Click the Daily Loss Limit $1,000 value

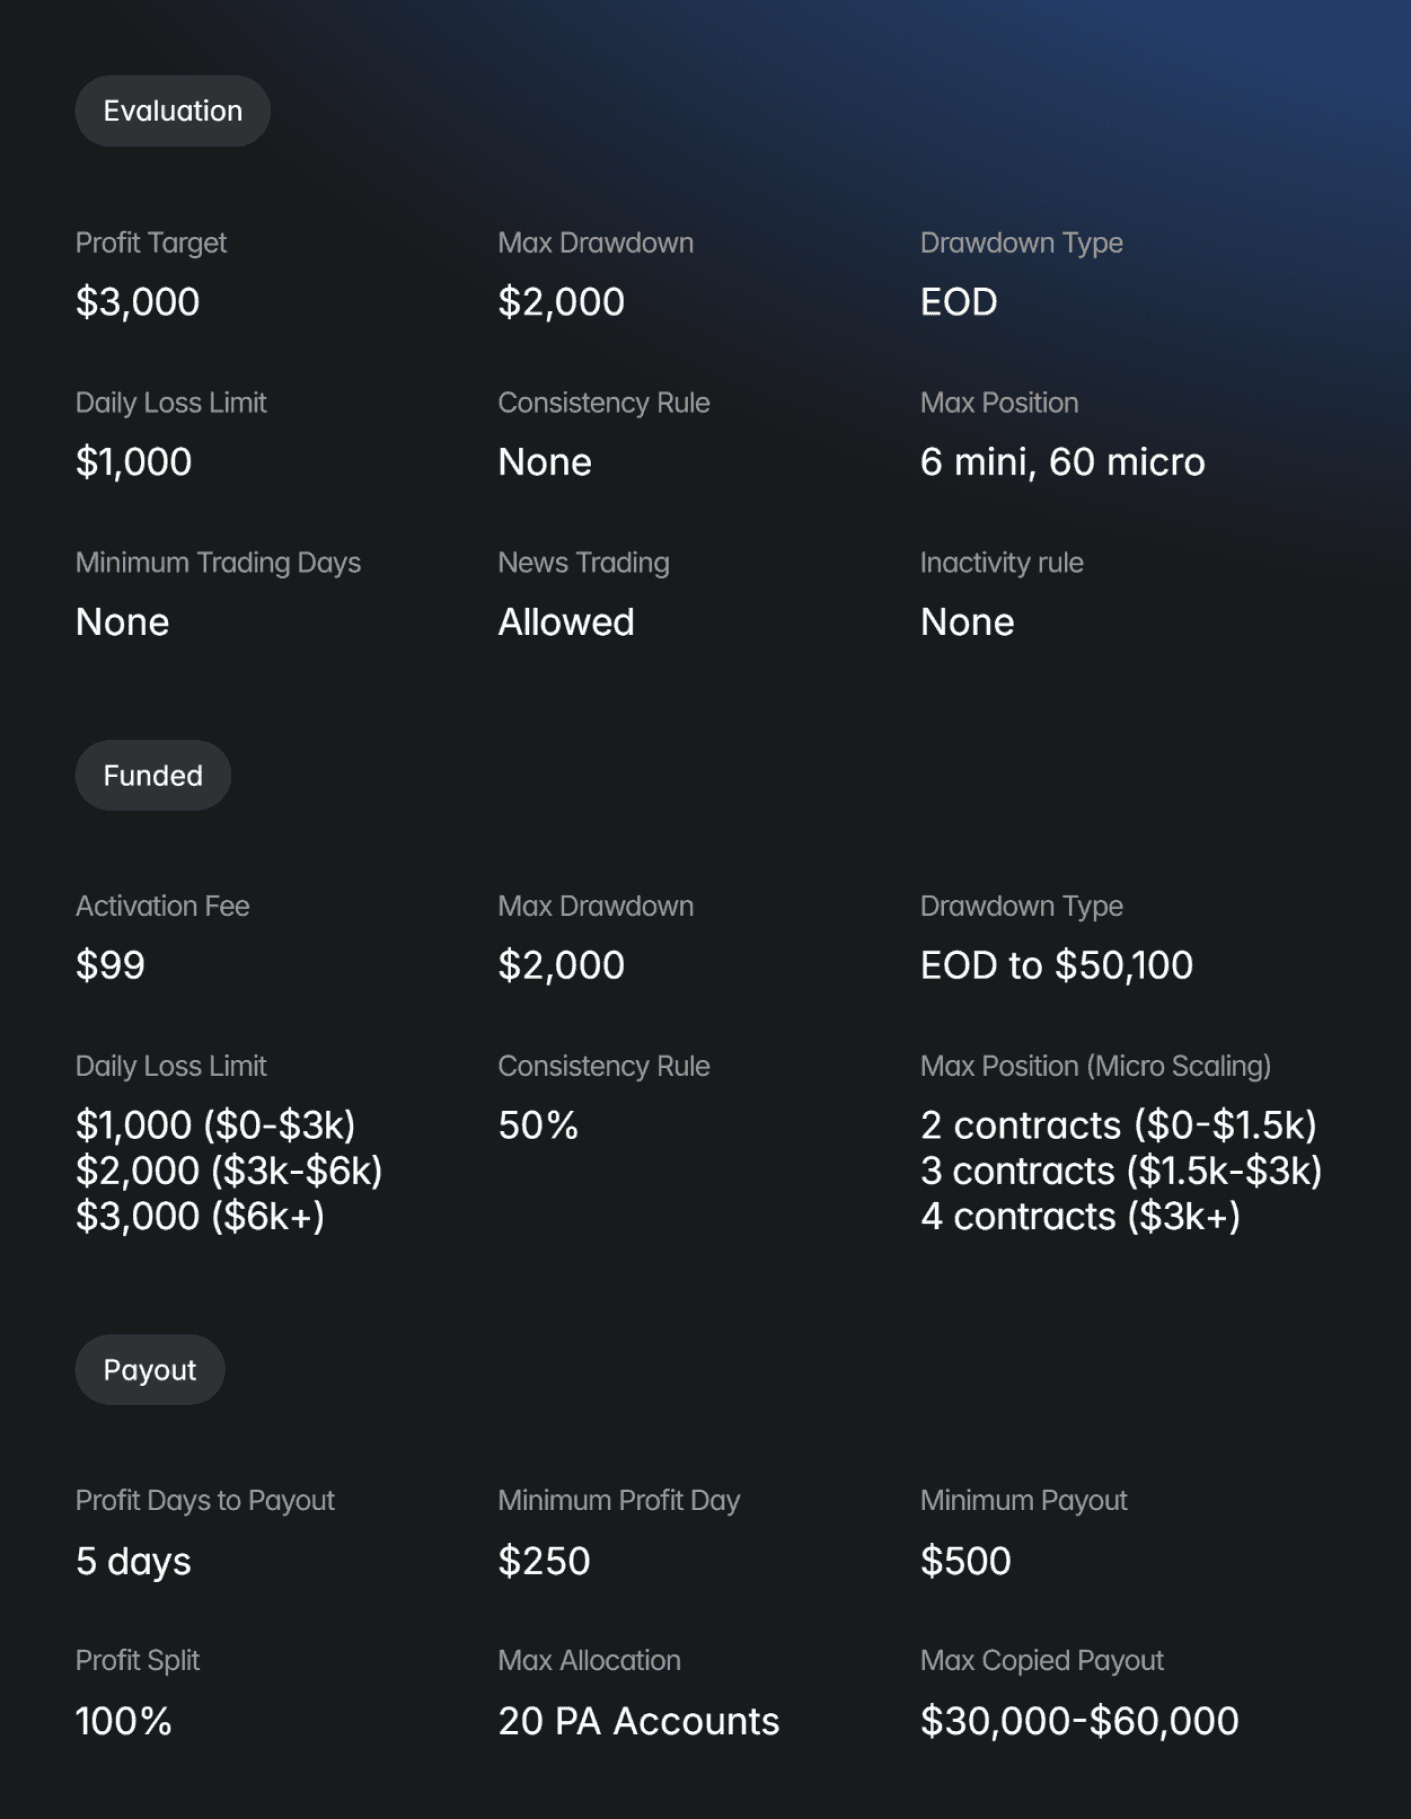click(133, 461)
